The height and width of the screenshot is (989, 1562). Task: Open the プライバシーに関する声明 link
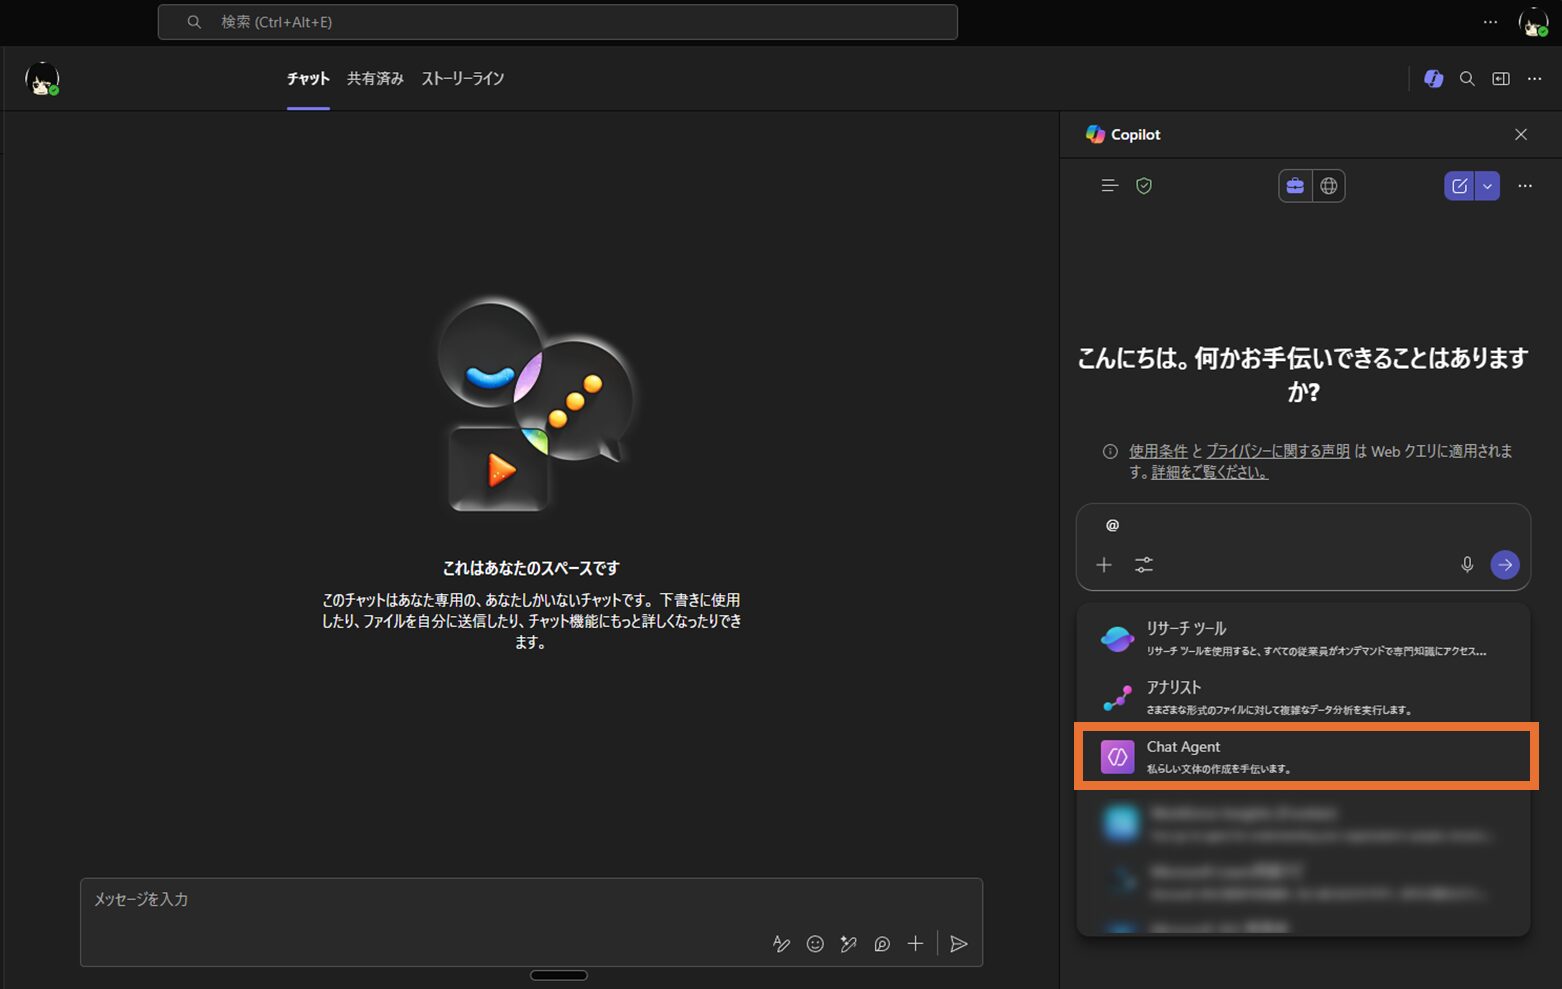1277,451
